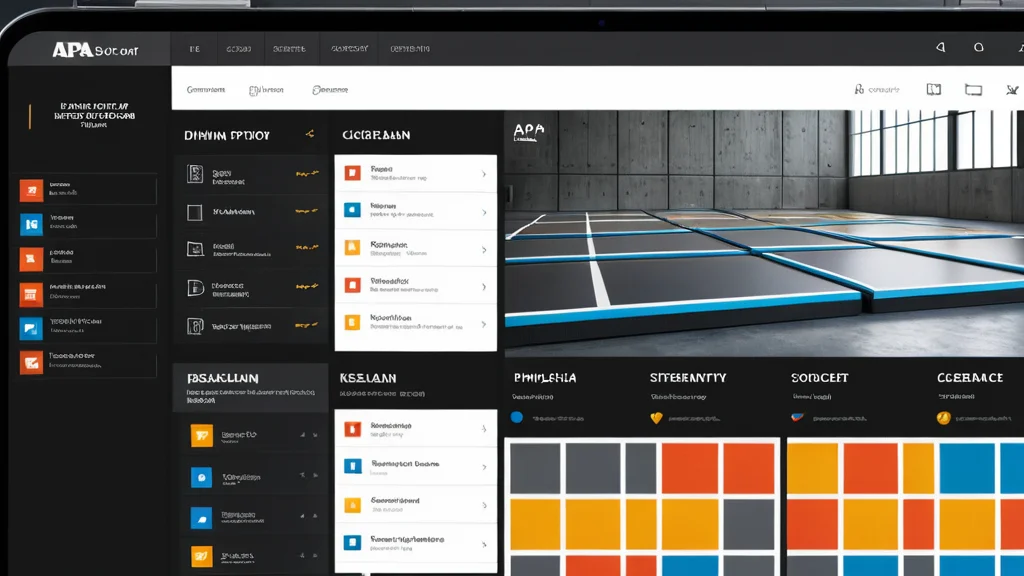Expand the fourth row chevron in the lower white list
The height and width of the screenshot is (576, 1024).
click(x=484, y=544)
